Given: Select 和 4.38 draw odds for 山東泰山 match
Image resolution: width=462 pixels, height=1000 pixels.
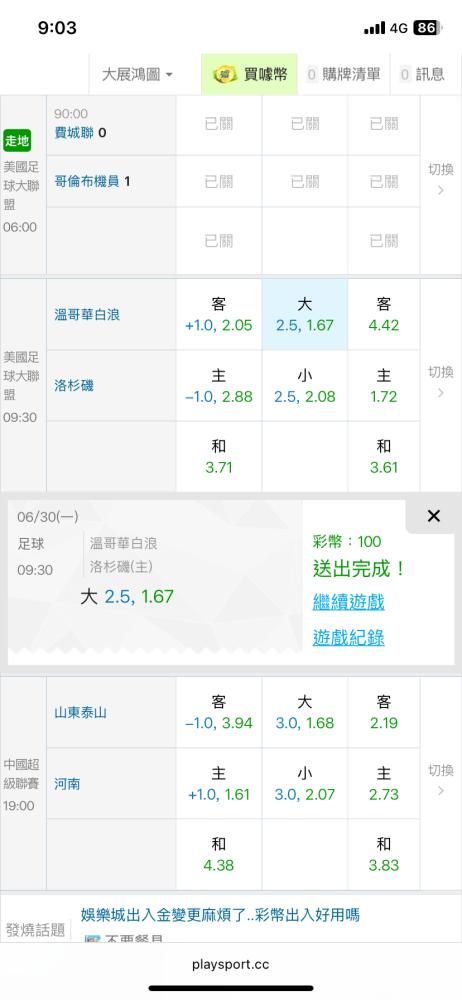Looking at the screenshot, I should [x=219, y=855].
